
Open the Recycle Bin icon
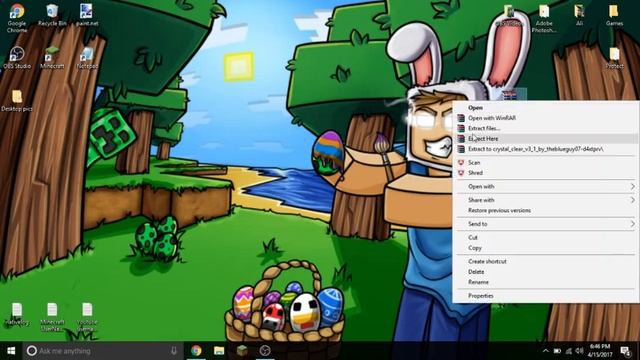tap(52, 16)
